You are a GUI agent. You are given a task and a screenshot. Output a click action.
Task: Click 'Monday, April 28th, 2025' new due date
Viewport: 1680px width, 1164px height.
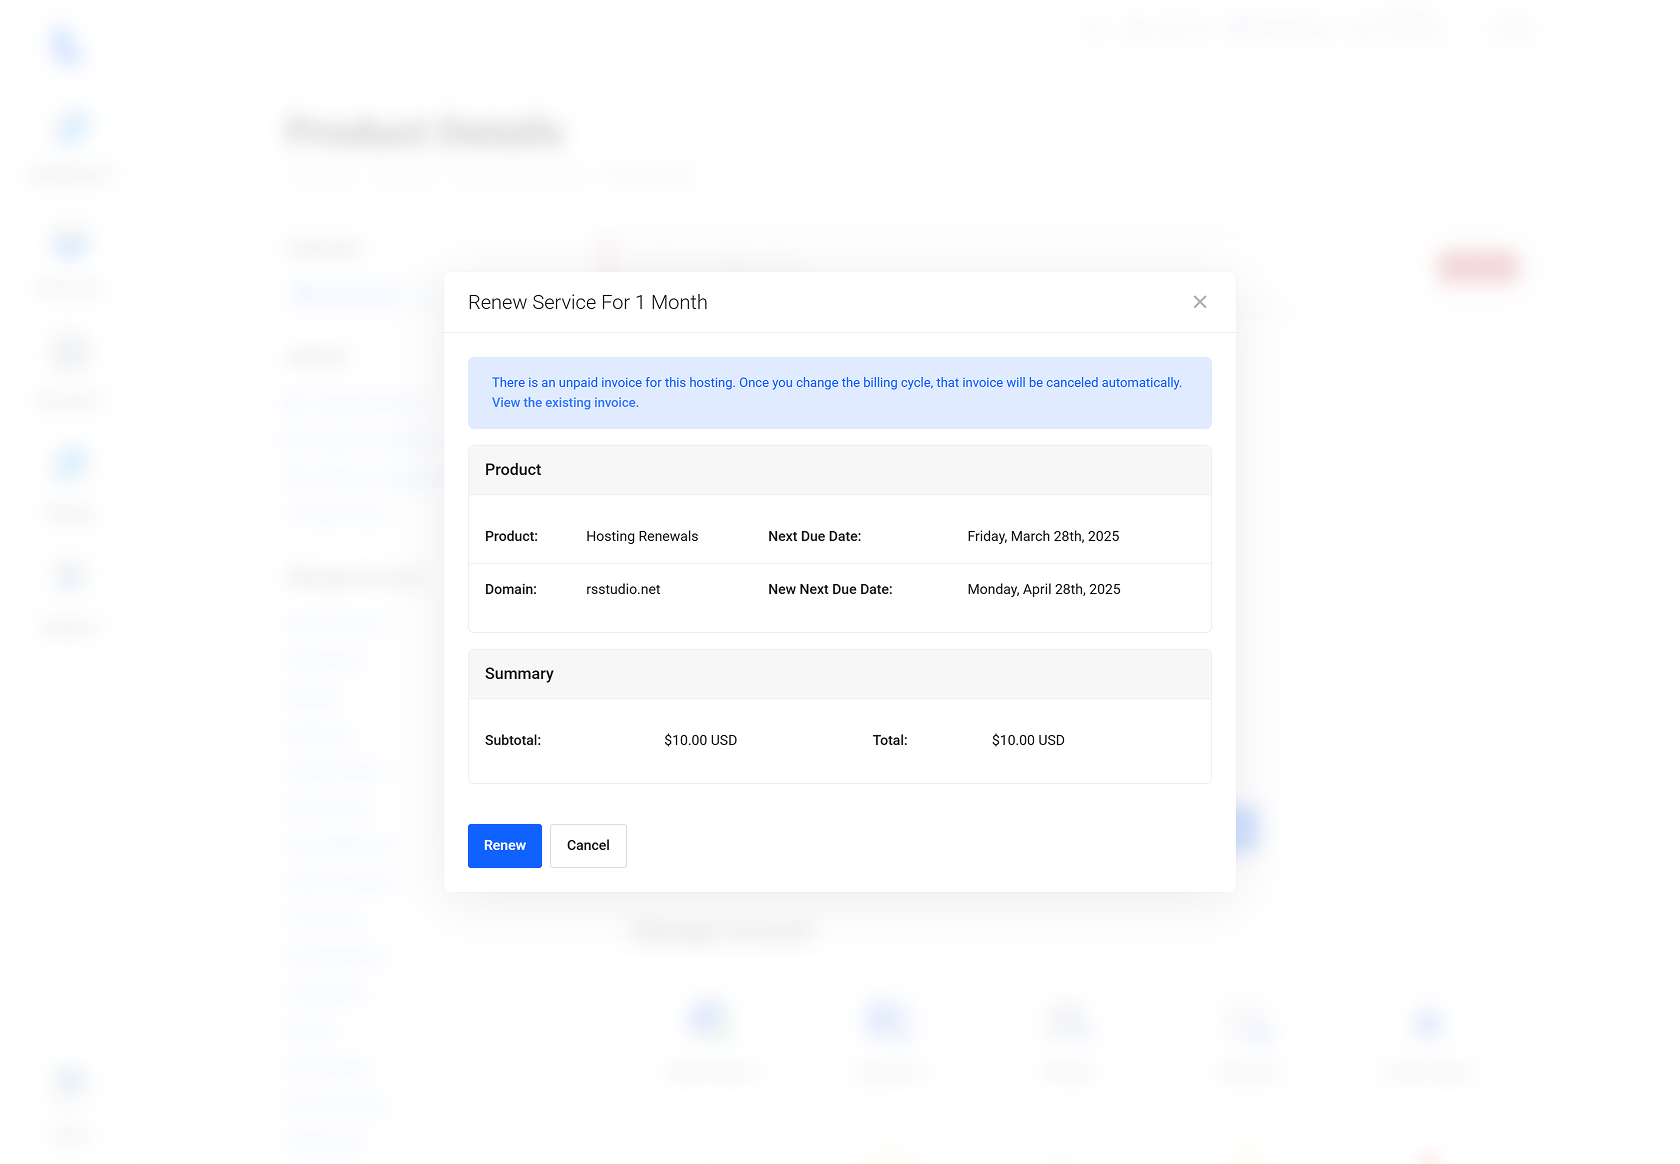1044,590
